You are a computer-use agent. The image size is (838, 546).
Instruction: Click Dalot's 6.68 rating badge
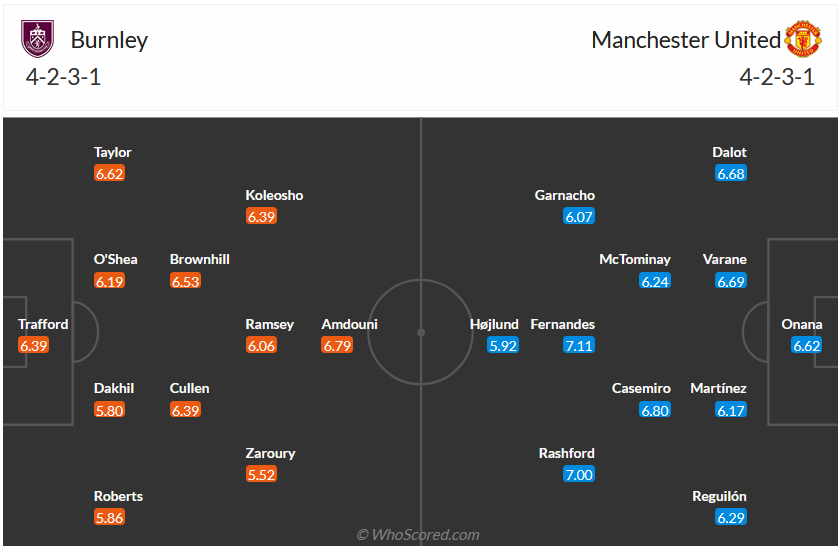coord(731,174)
